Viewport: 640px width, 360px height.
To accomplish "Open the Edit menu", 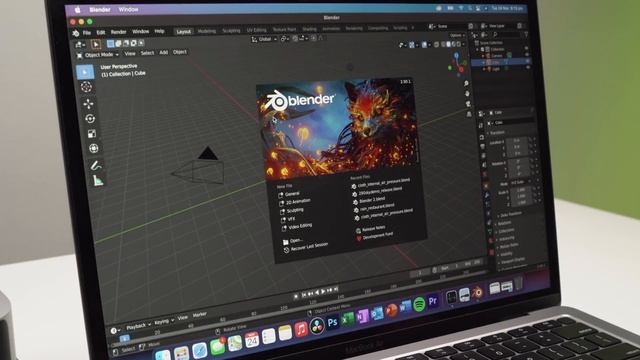I will click(101, 32).
